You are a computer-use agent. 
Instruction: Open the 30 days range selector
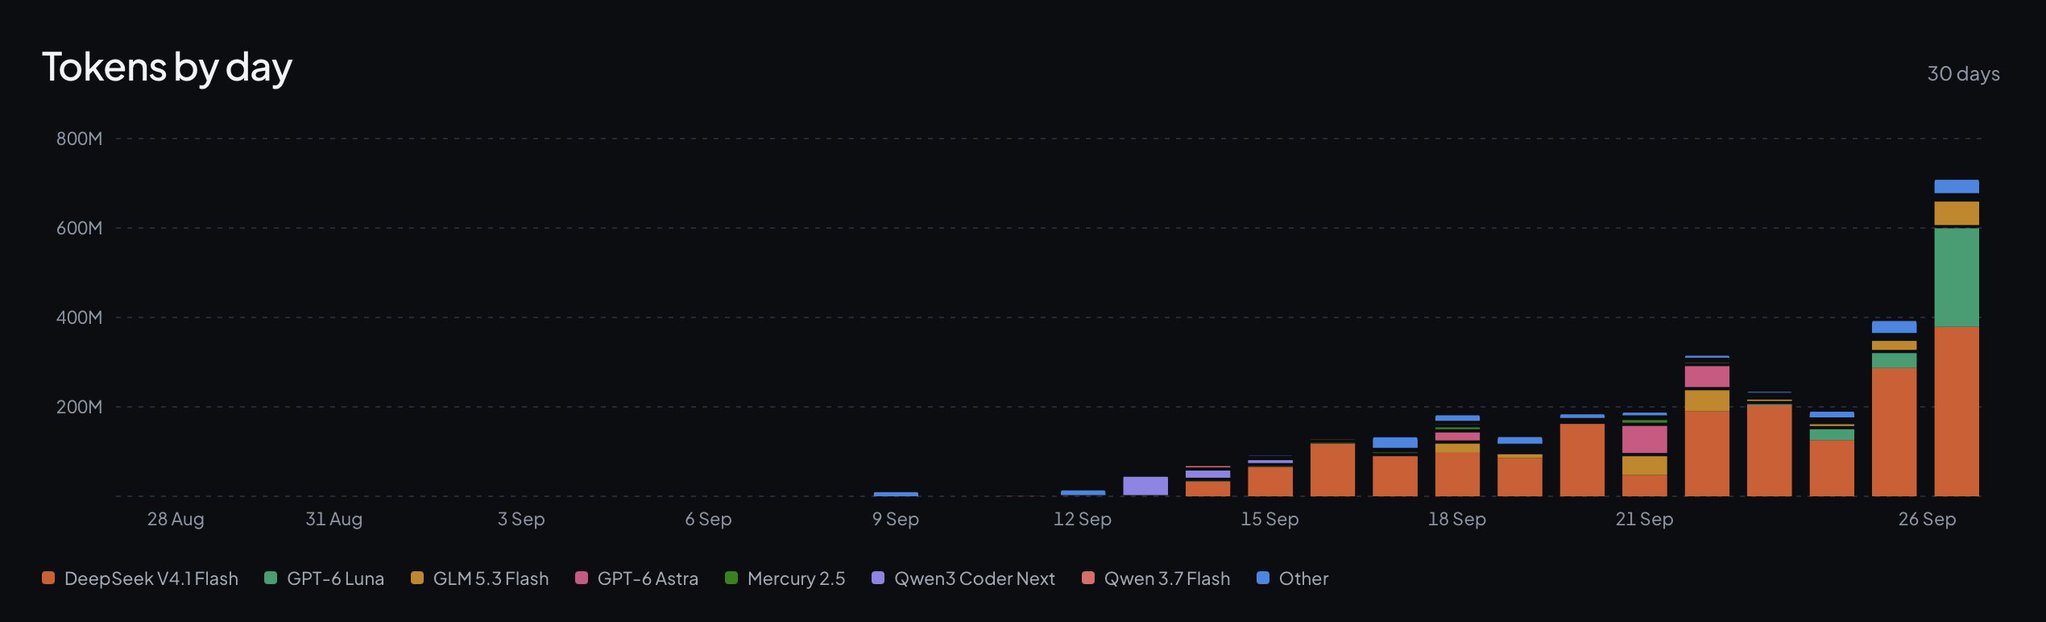pos(1963,74)
